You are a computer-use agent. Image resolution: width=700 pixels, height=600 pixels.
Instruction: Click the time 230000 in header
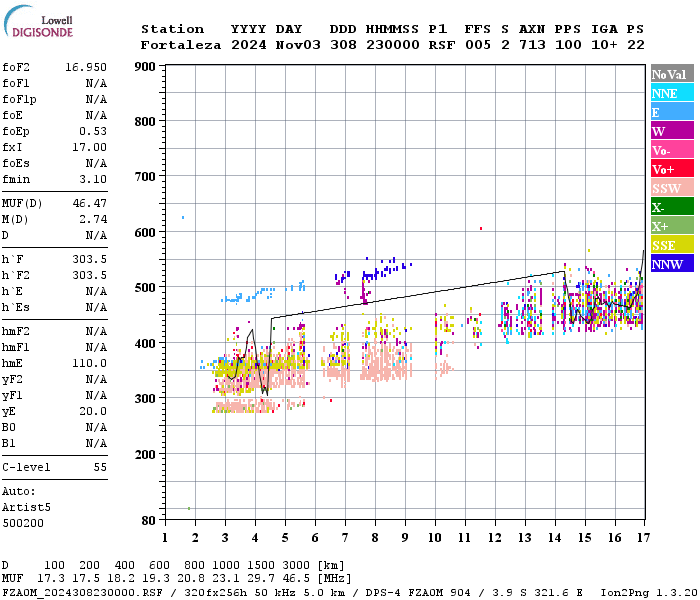[393, 45]
